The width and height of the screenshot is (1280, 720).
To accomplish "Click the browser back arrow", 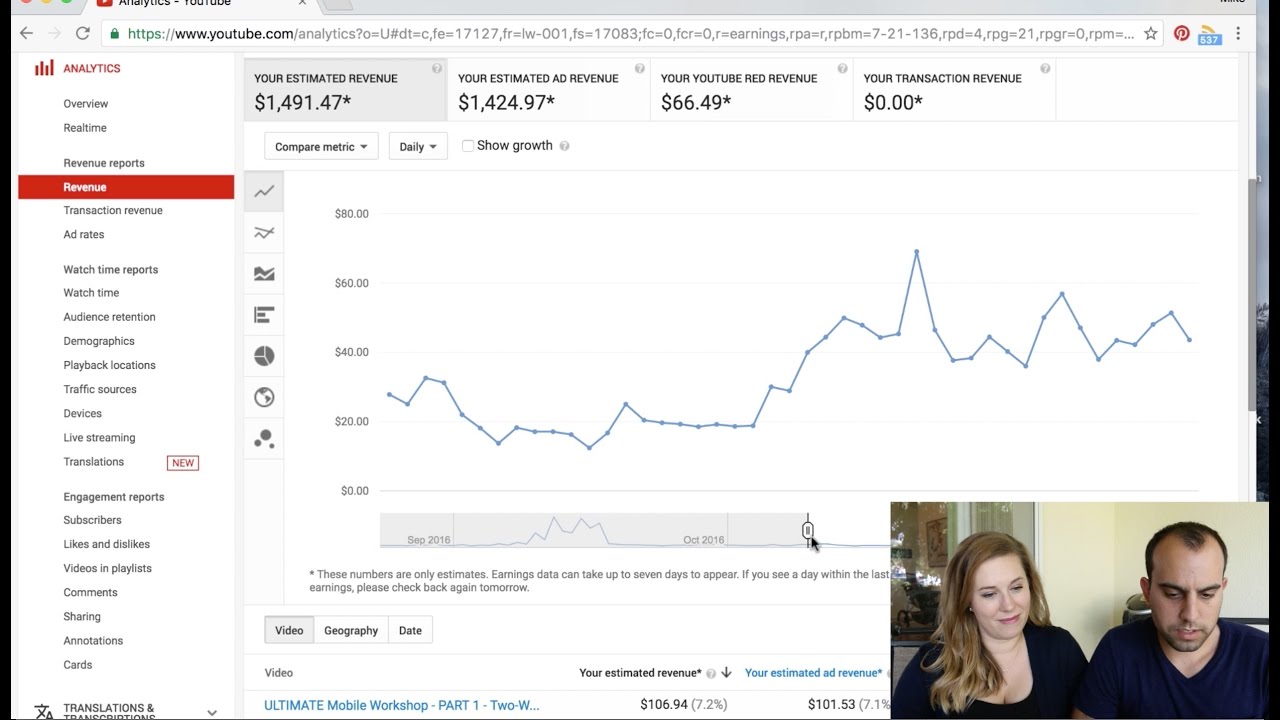I will pyautogui.click(x=26, y=33).
